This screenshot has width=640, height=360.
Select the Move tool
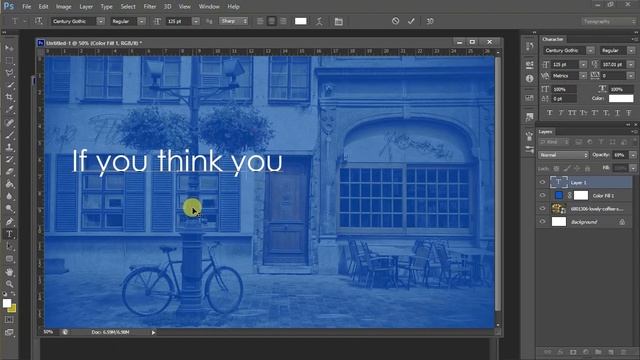(9, 48)
